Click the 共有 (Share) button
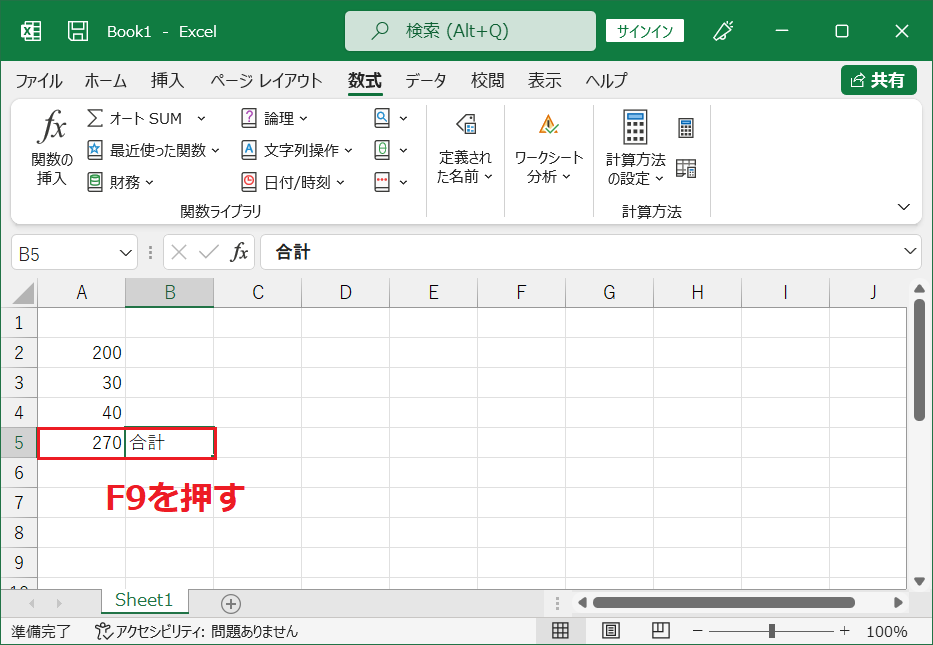The height and width of the screenshot is (645, 933). pos(878,81)
